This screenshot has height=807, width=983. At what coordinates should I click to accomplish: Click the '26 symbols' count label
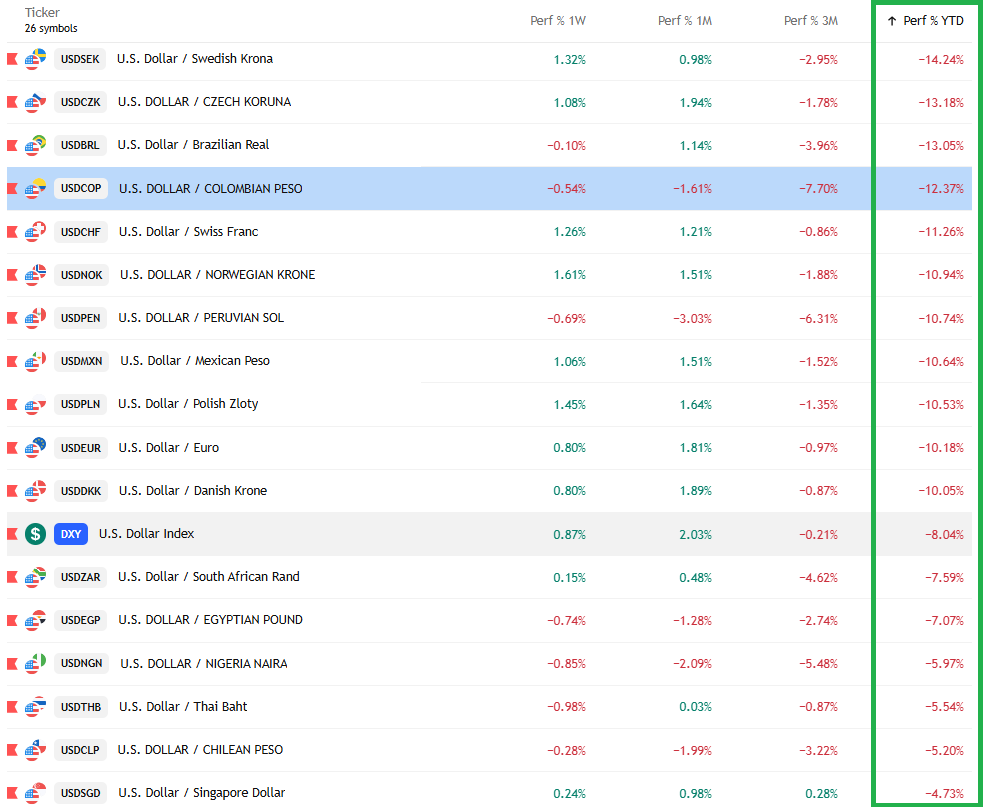[51, 29]
